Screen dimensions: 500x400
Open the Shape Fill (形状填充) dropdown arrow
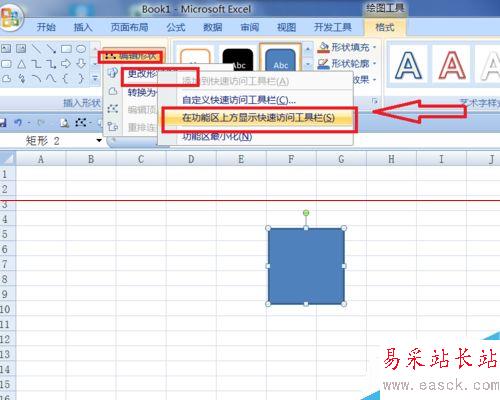(x=374, y=47)
